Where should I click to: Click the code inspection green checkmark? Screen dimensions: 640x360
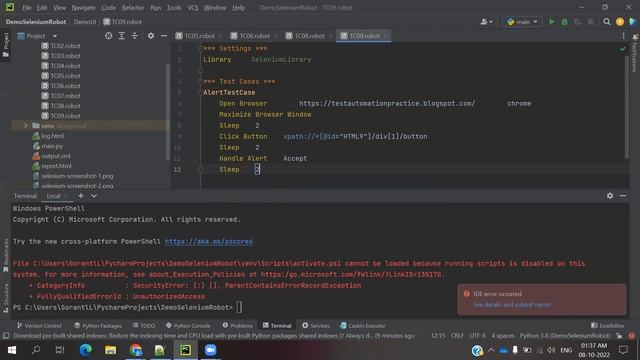(x=622, y=49)
